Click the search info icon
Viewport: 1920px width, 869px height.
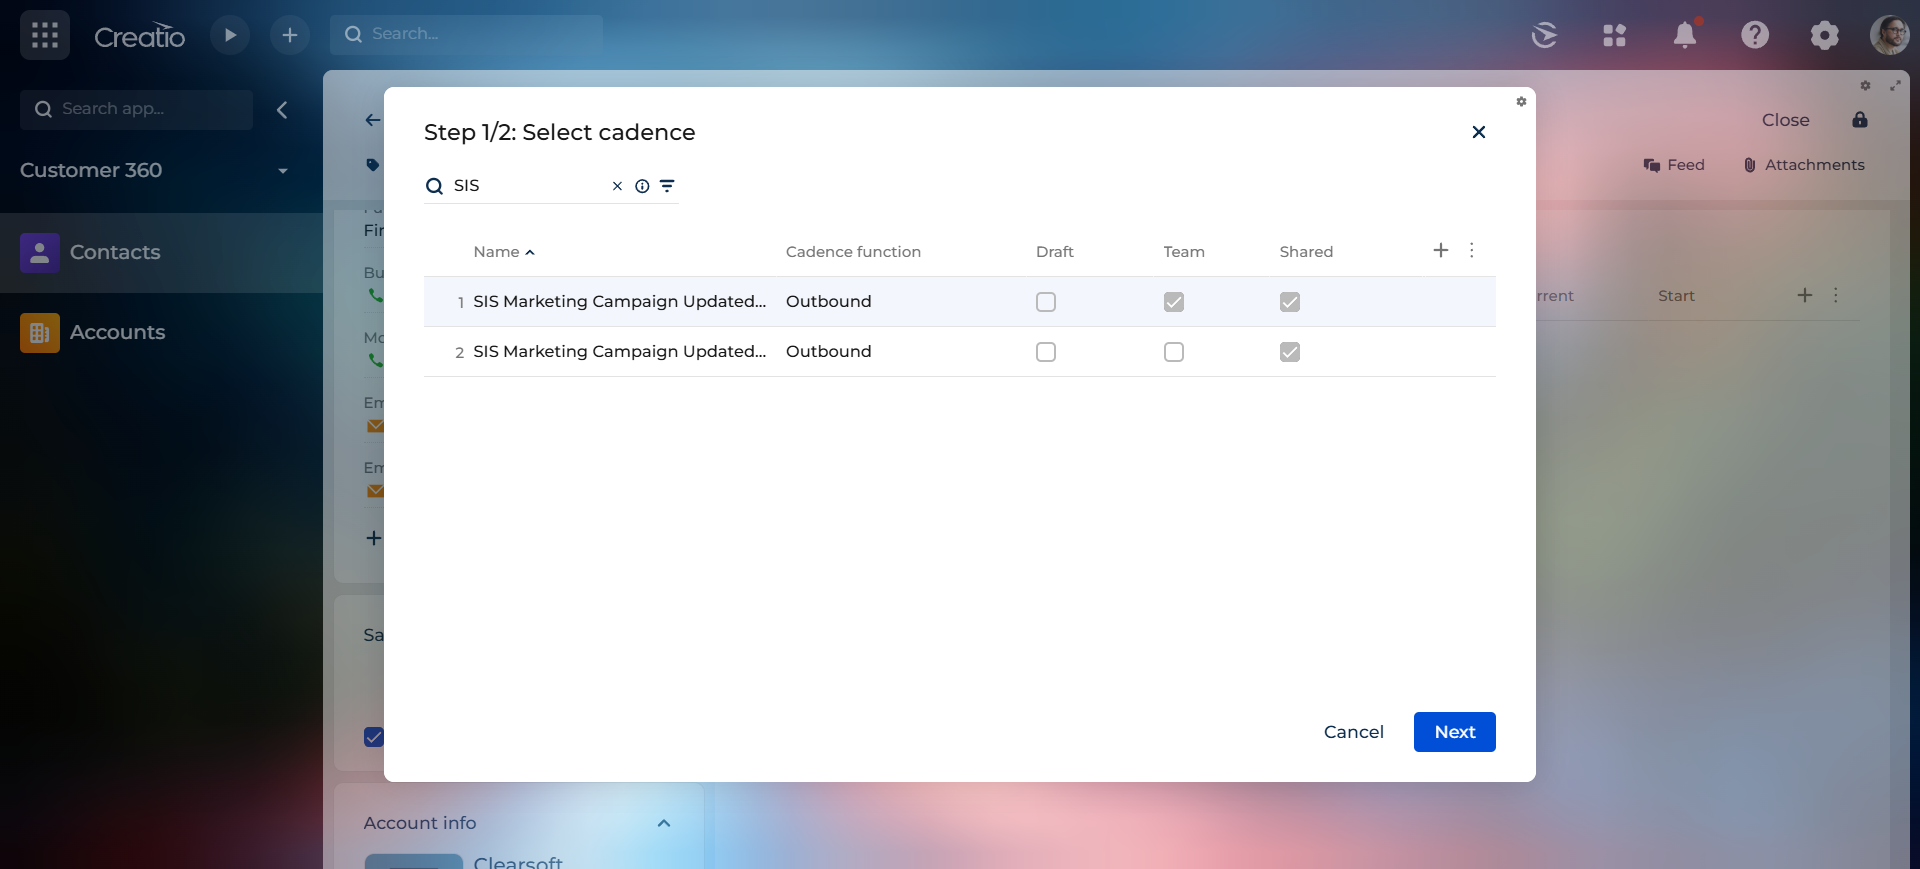pyautogui.click(x=642, y=186)
